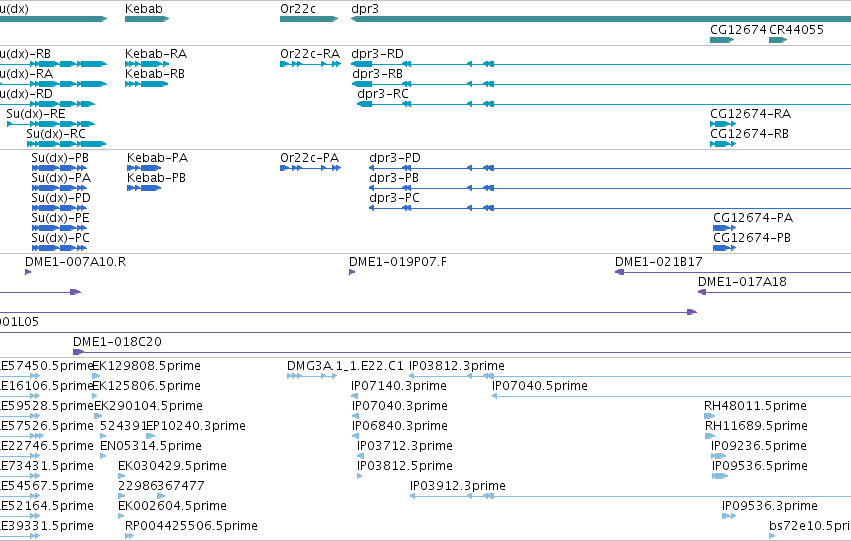Select EST IP03812.5prime

point(404,467)
